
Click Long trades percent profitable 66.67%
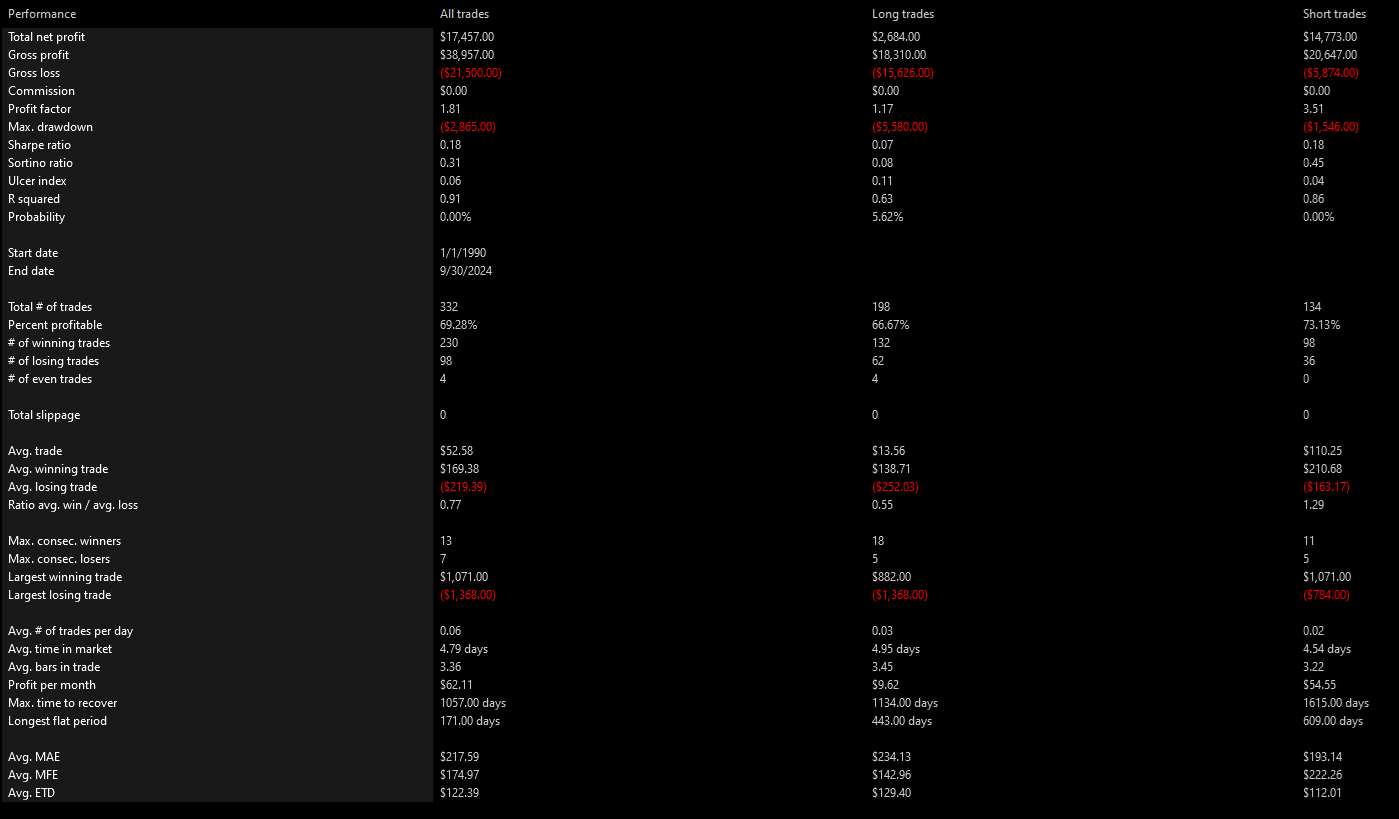(891, 325)
